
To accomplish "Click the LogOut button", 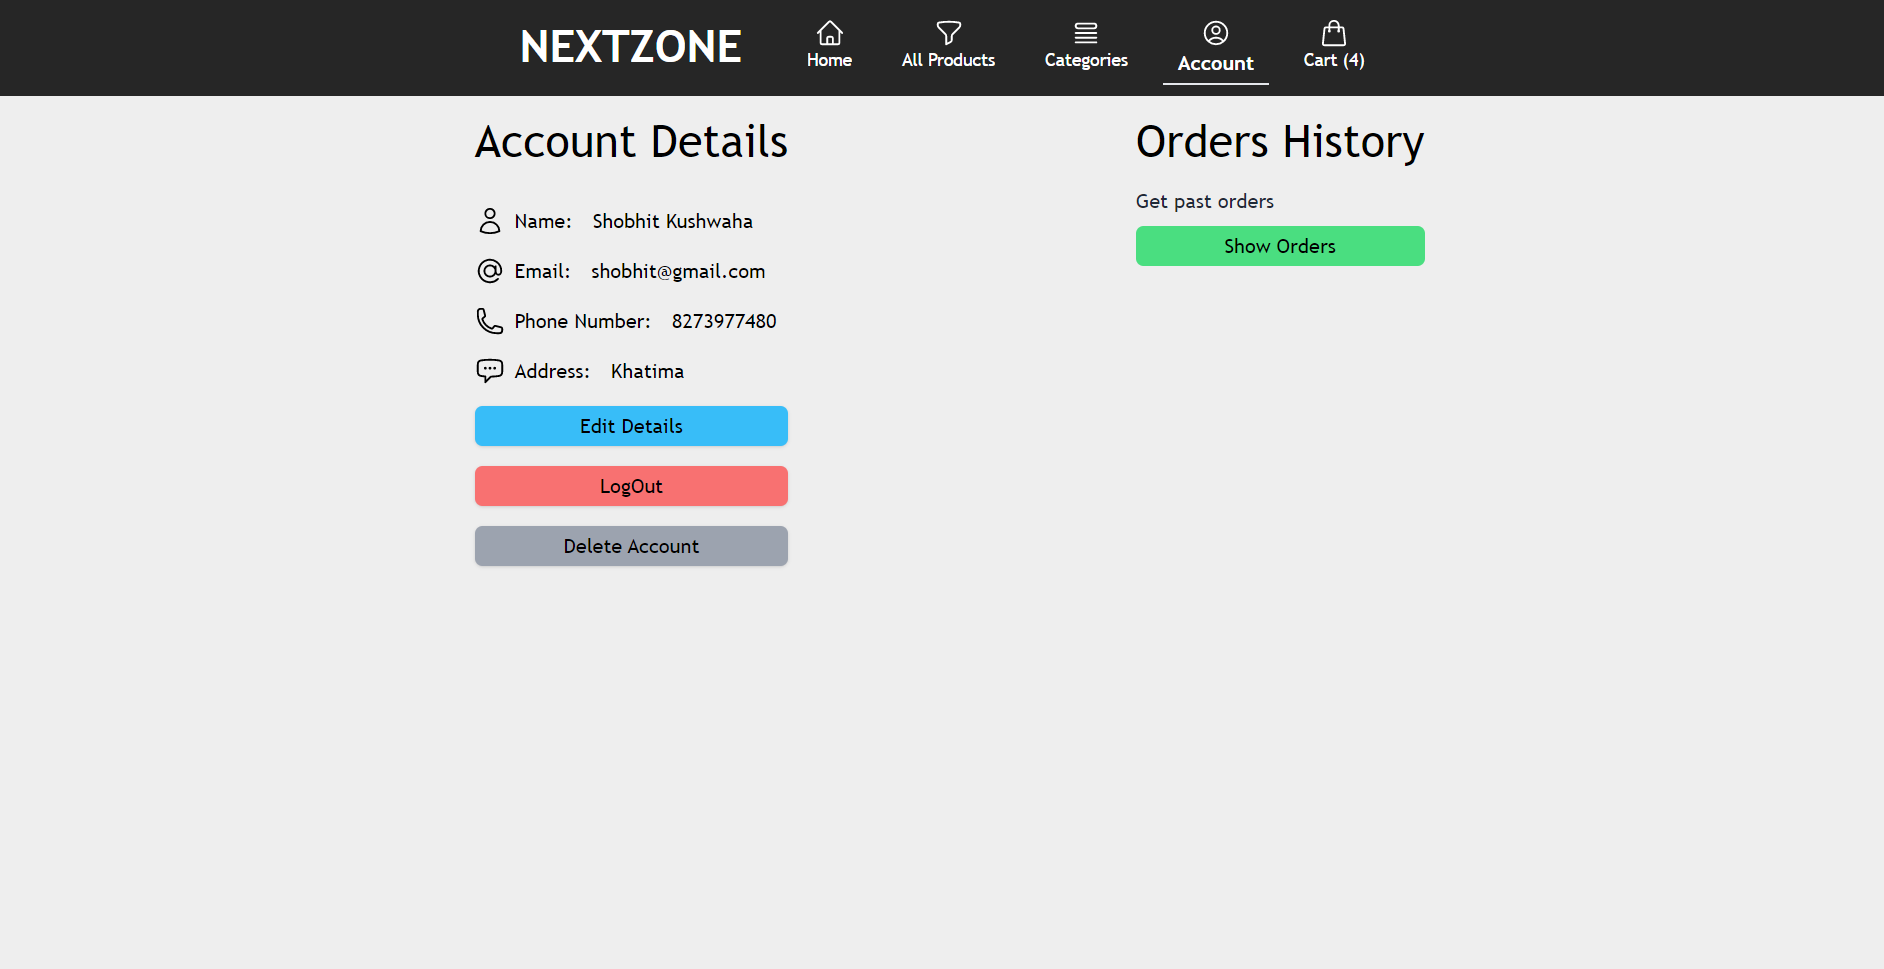I will pyautogui.click(x=630, y=486).
